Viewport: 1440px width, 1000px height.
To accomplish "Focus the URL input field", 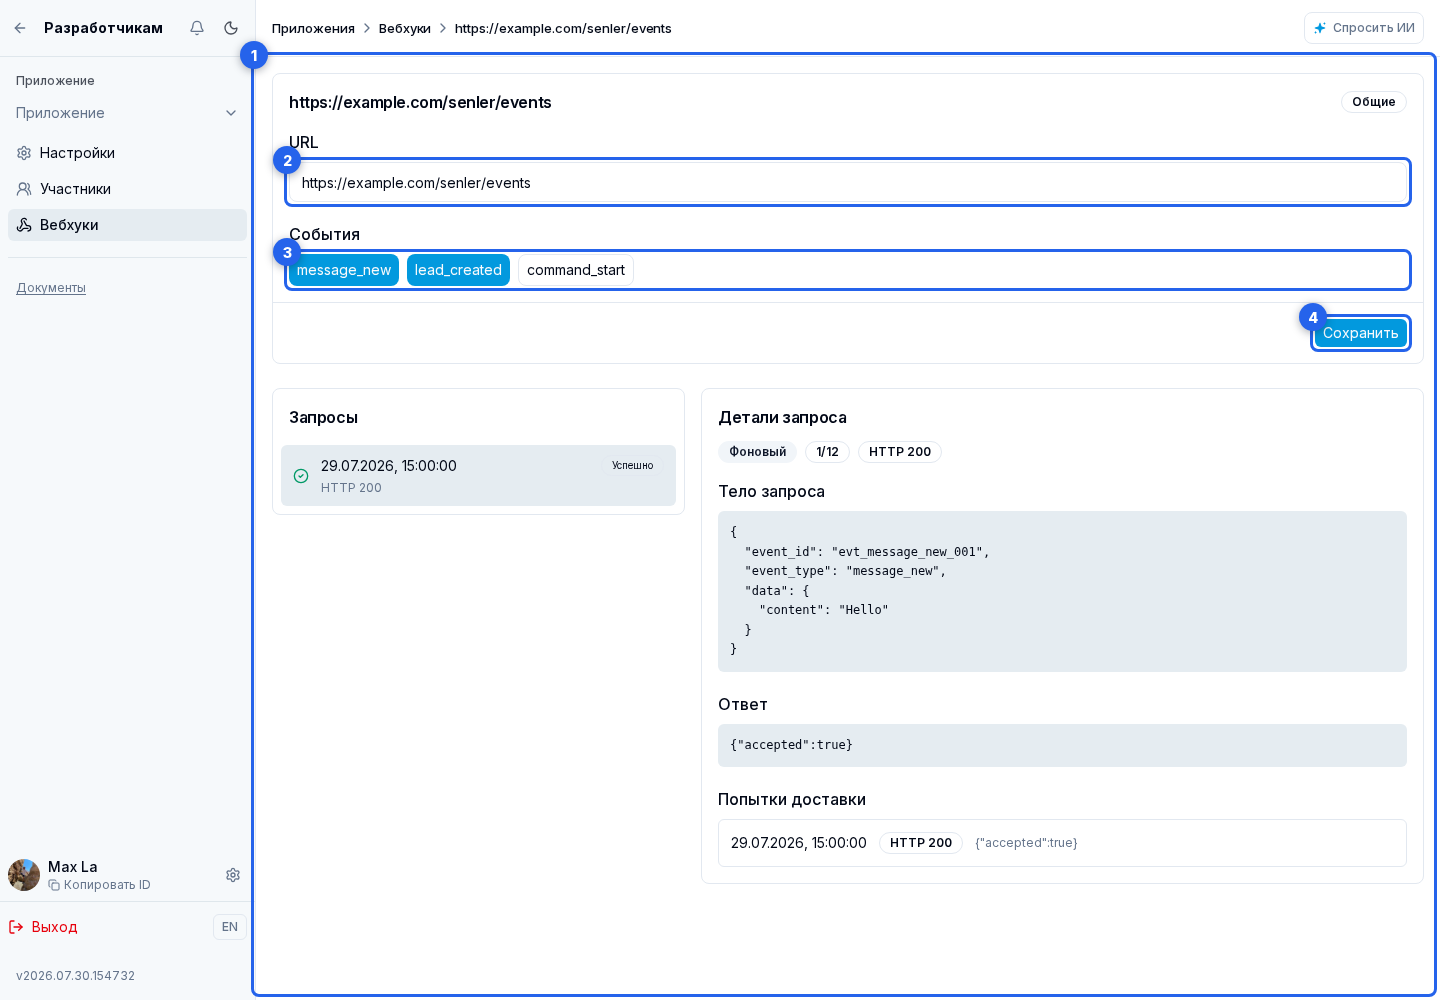I will pyautogui.click(x=848, y=183).
